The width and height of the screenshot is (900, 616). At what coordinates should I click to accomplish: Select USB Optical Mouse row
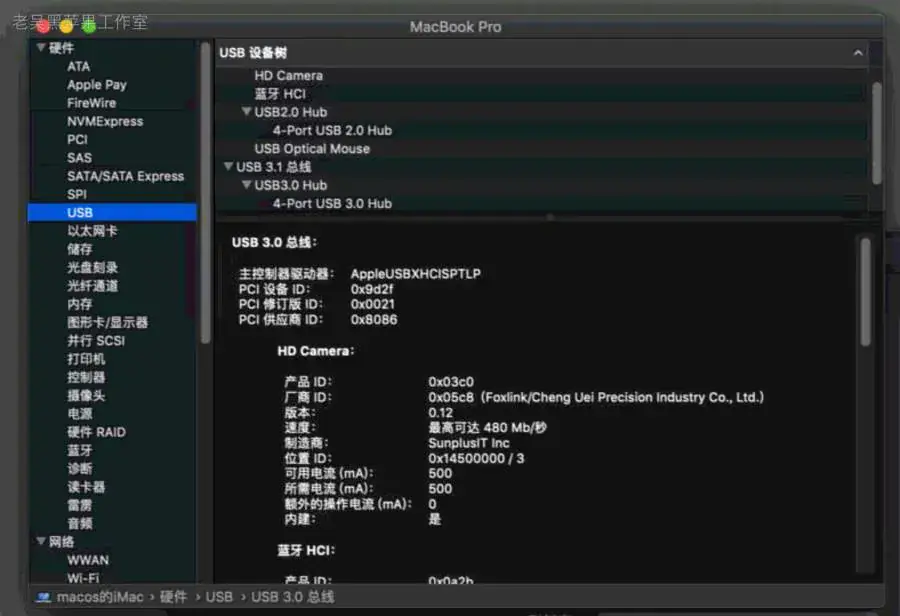312,149
